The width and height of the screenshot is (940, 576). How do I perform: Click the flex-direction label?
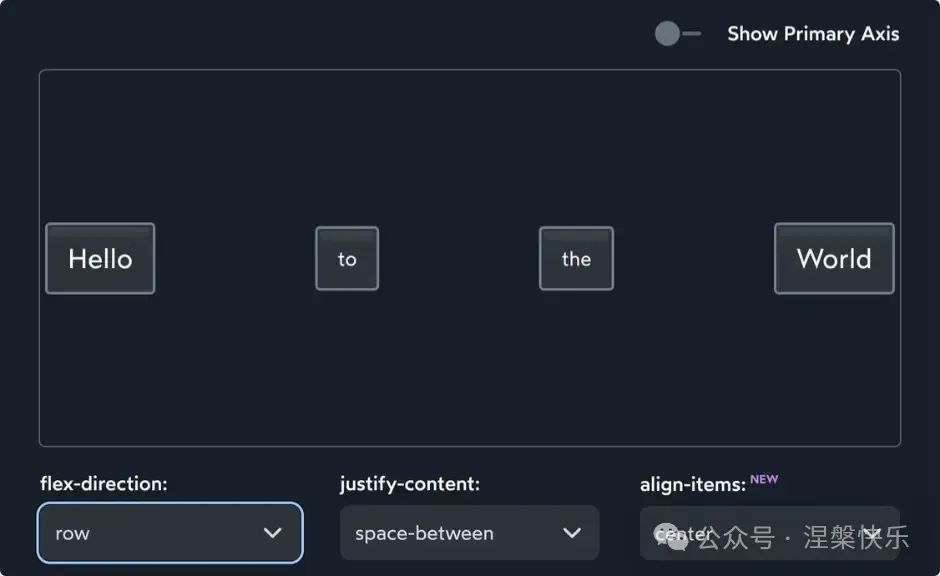(104, 484)
